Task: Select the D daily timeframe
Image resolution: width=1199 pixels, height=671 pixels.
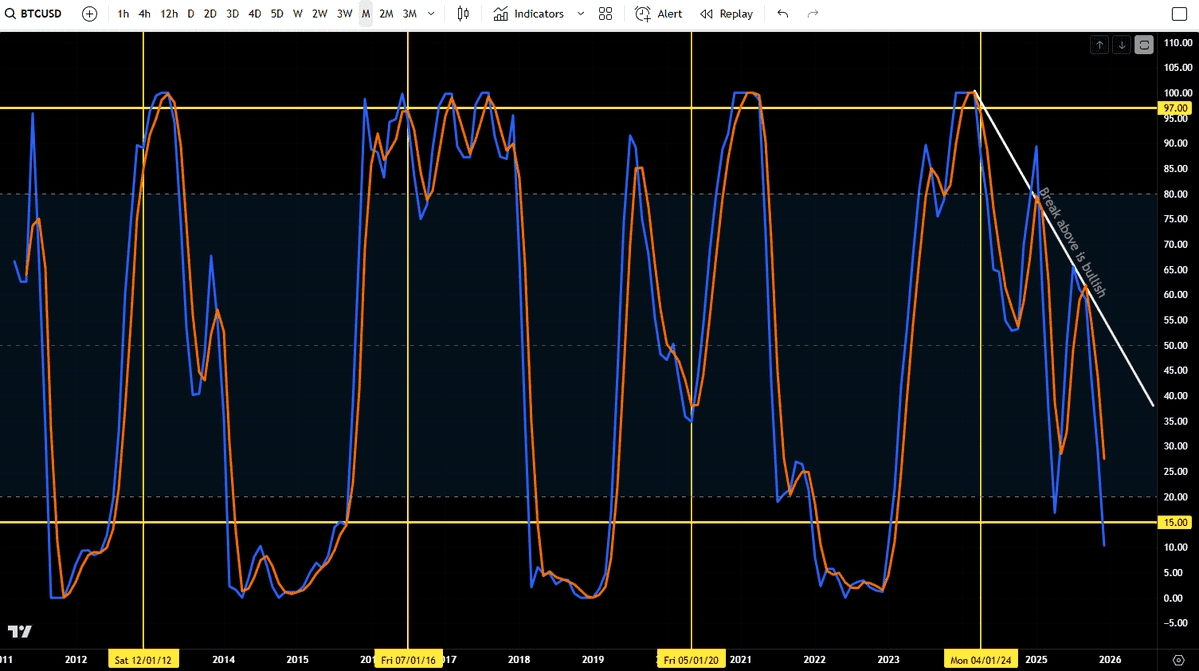Action: click(190, 14)
